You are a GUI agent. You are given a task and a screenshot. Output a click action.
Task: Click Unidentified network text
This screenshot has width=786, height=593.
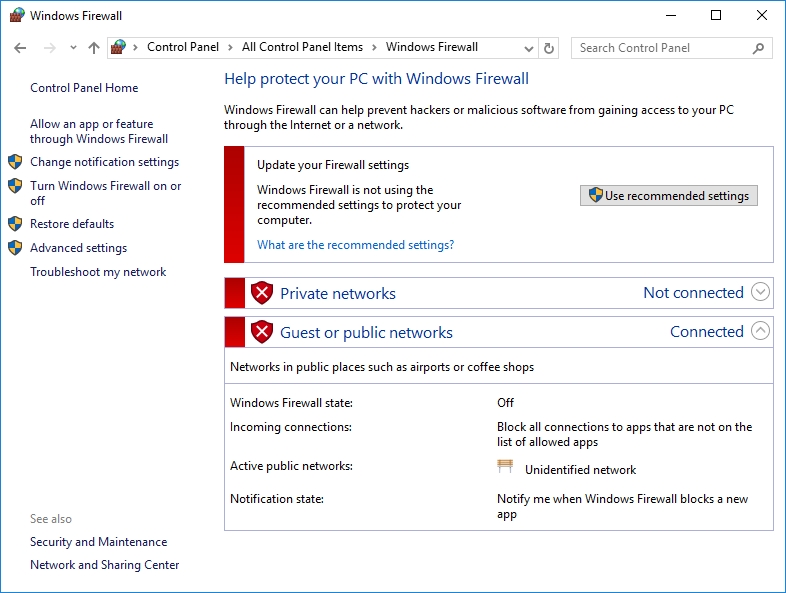pos(580,470)
